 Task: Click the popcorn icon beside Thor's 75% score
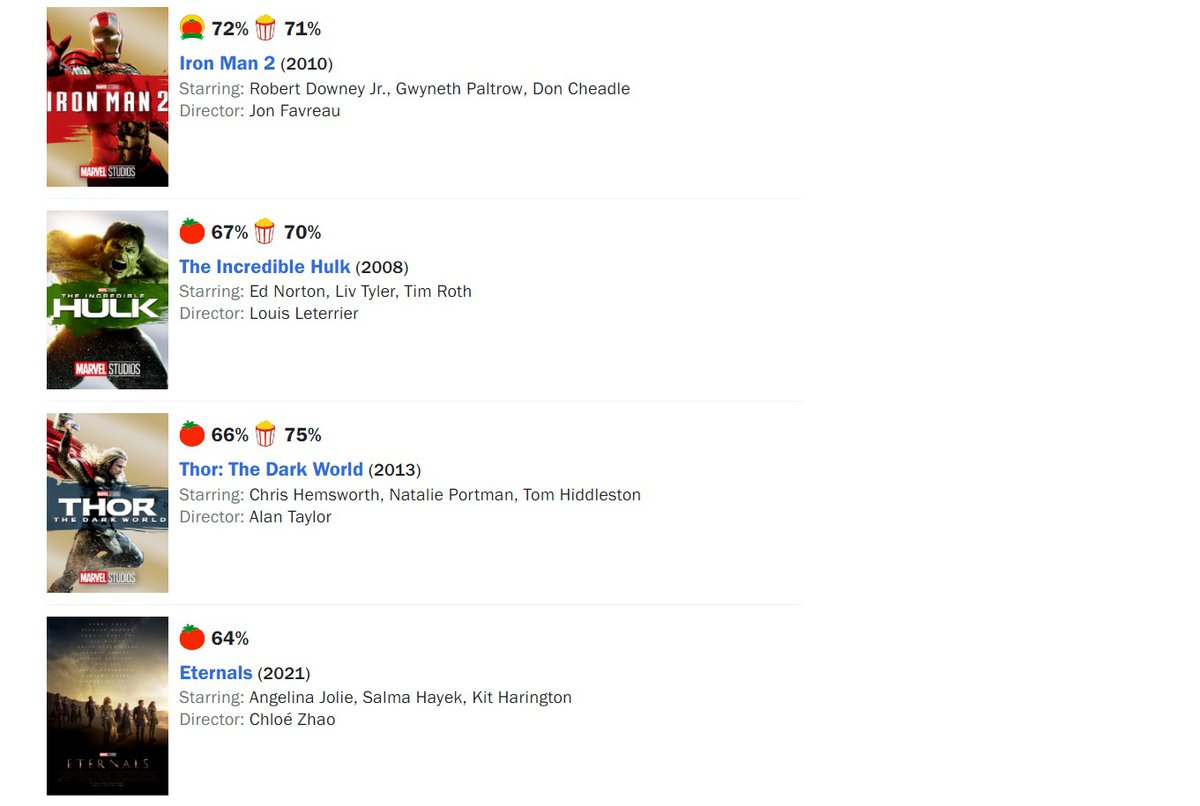click(x=265, y=434)
